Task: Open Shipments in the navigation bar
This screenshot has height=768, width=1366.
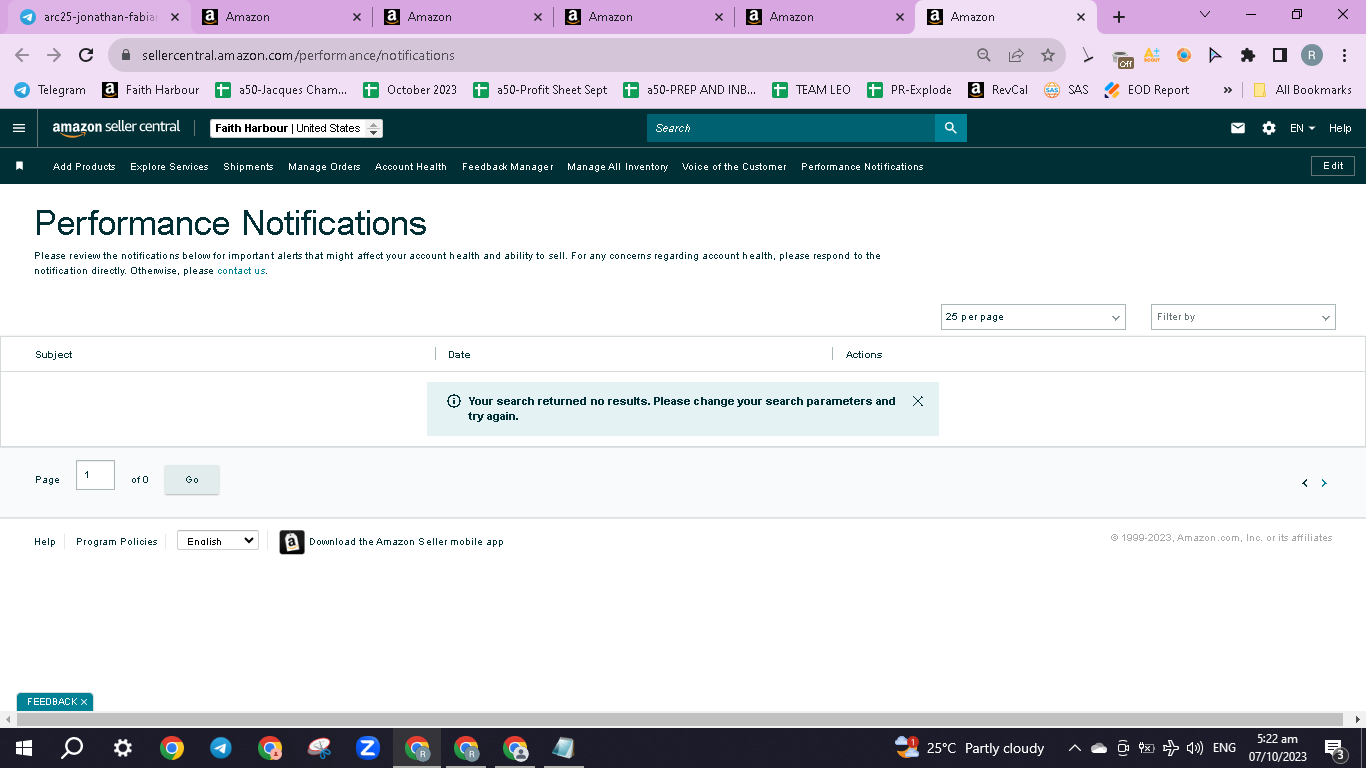Action: [248, 167]
